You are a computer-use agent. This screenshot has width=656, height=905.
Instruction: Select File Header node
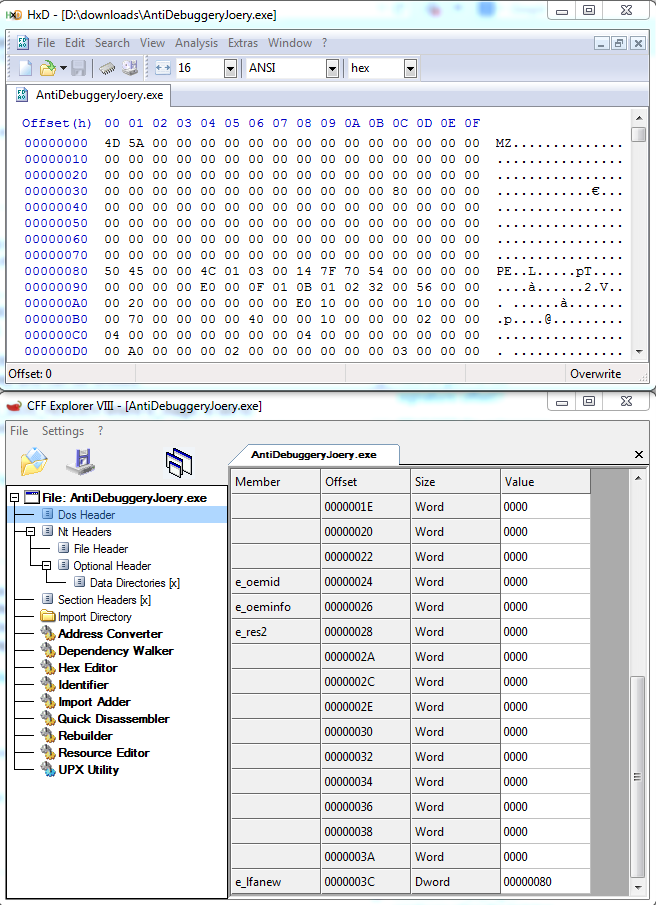tap(101, 549)
